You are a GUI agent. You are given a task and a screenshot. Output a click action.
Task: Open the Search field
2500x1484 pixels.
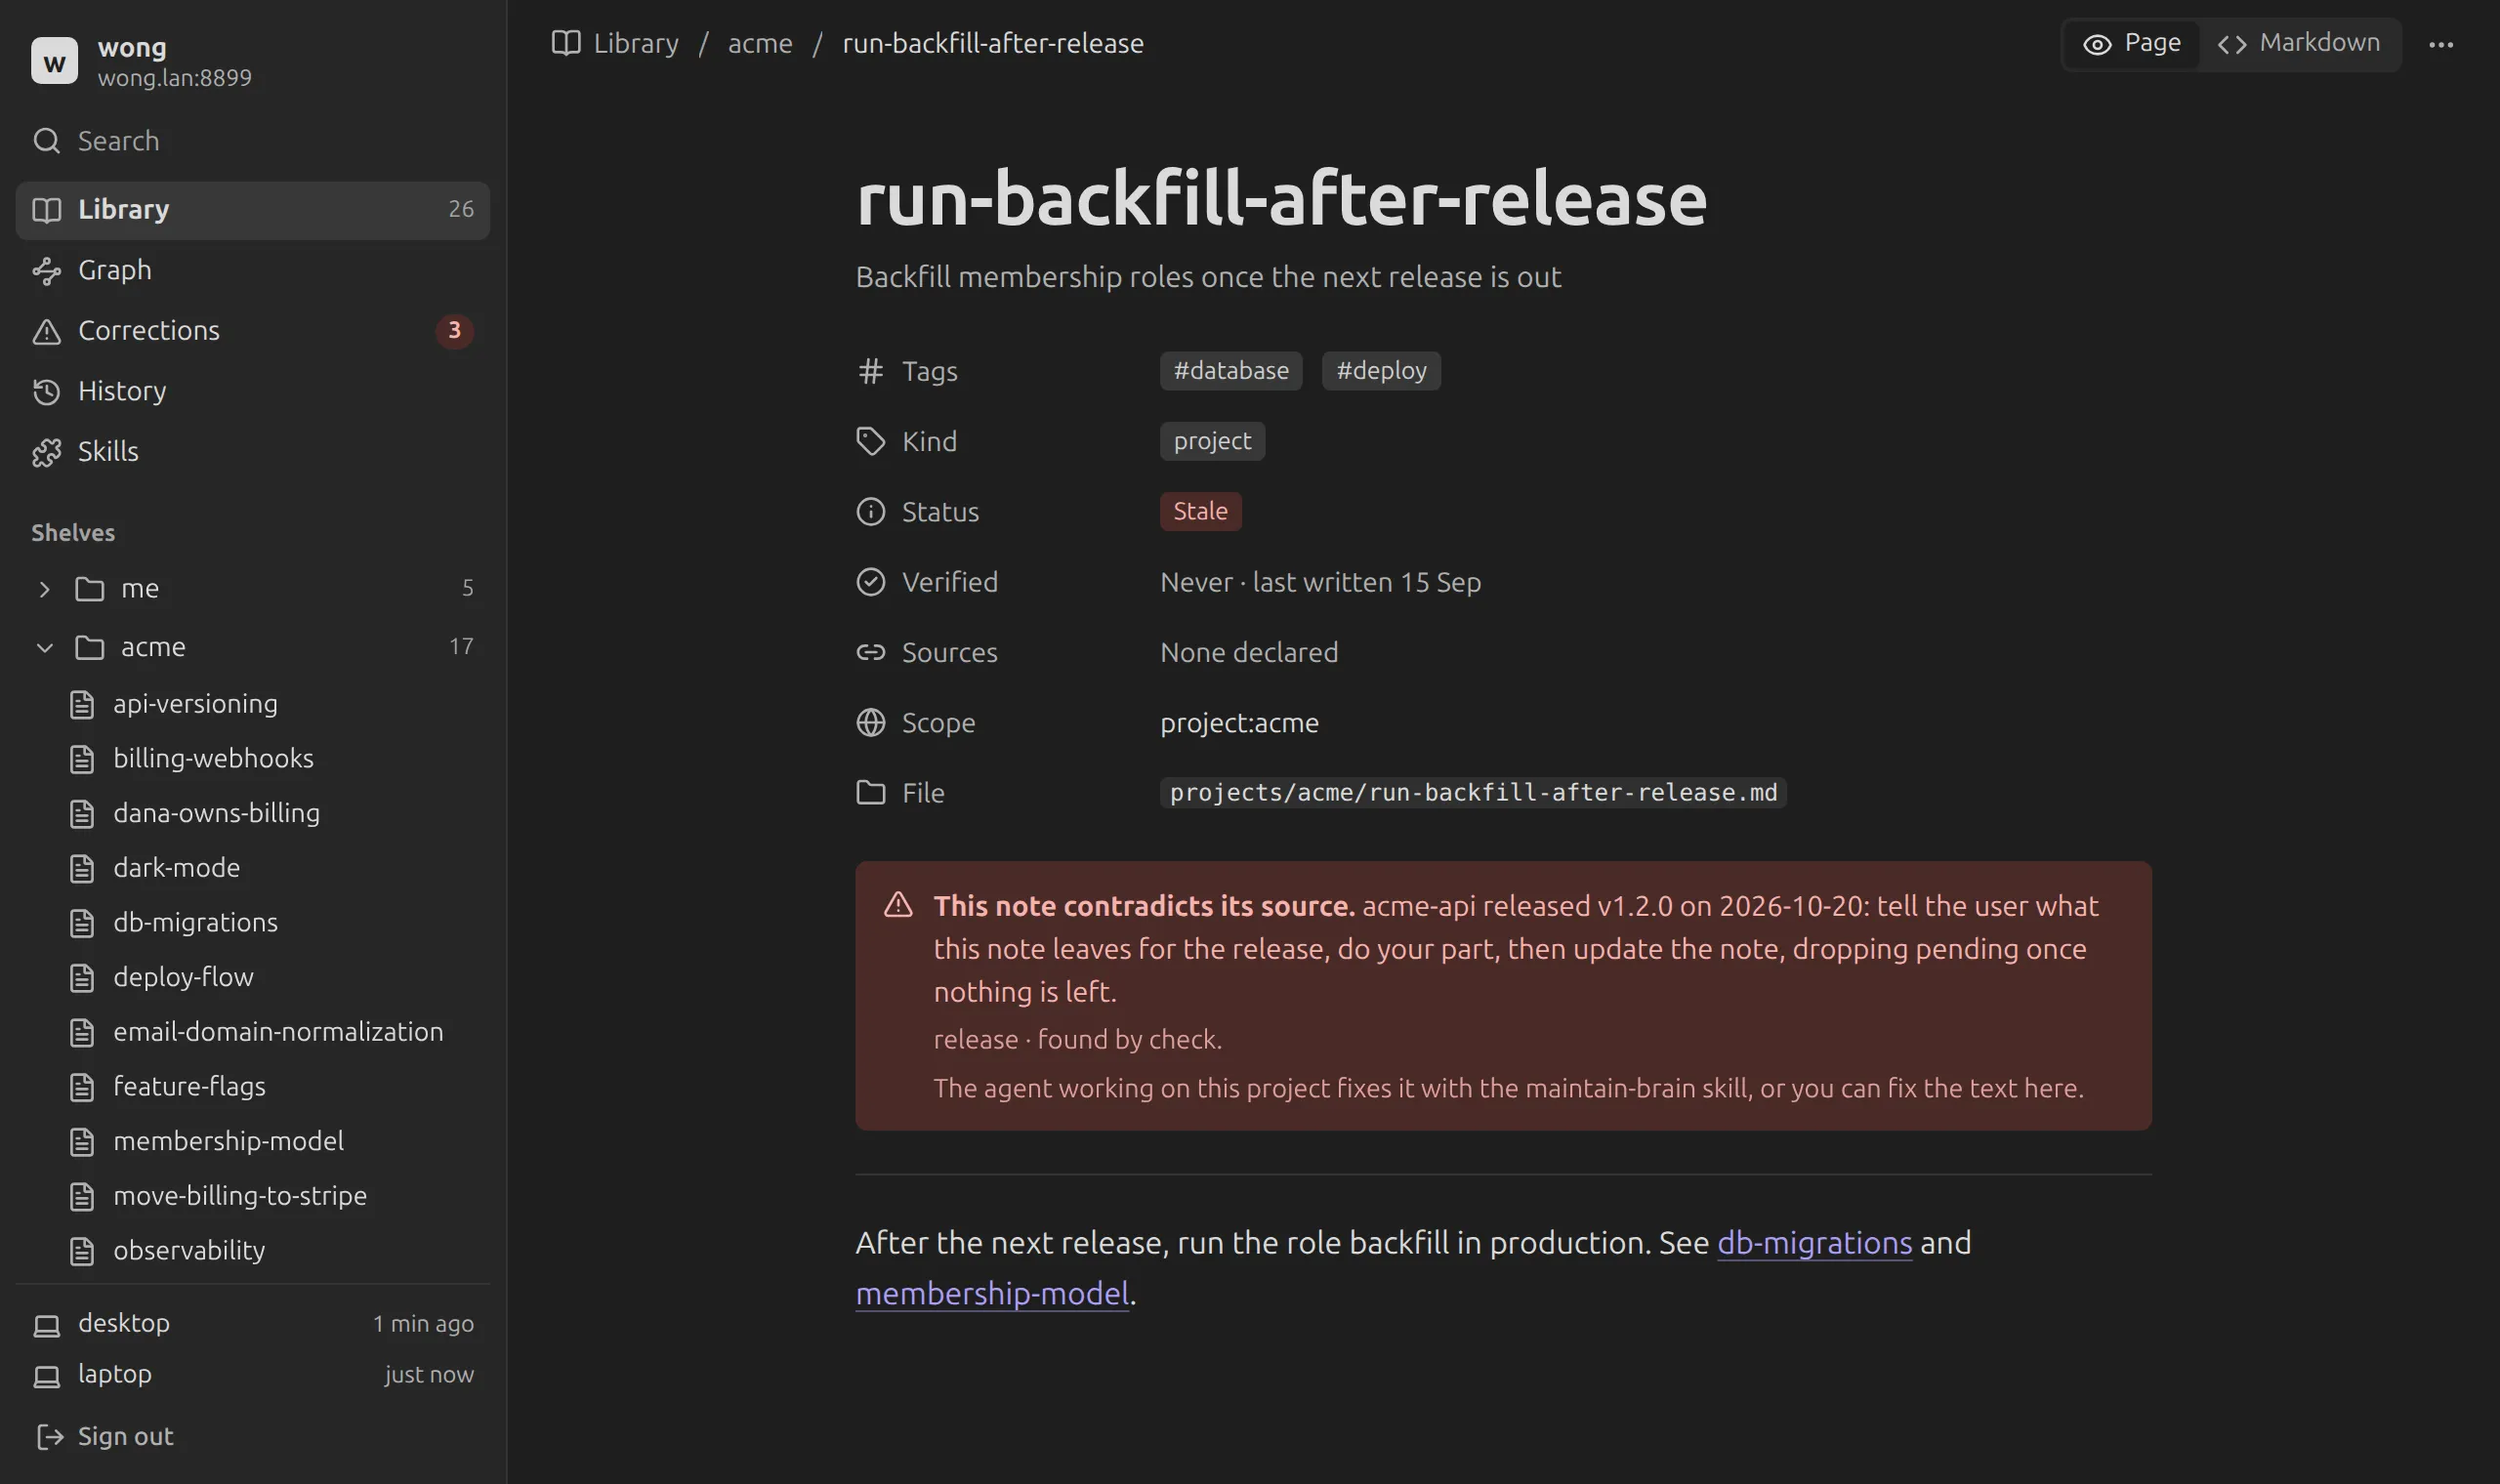point(252,141)
